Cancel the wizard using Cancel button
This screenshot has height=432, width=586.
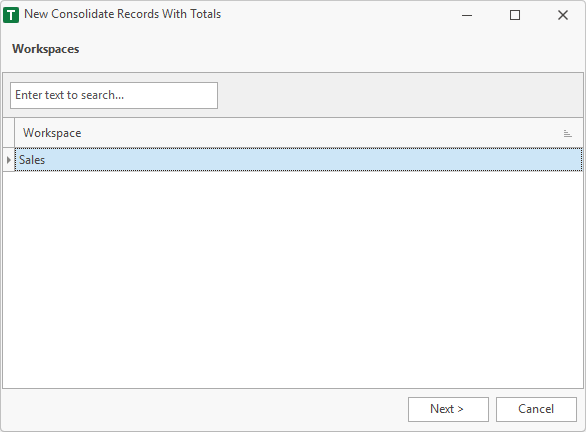pos(536,409)
